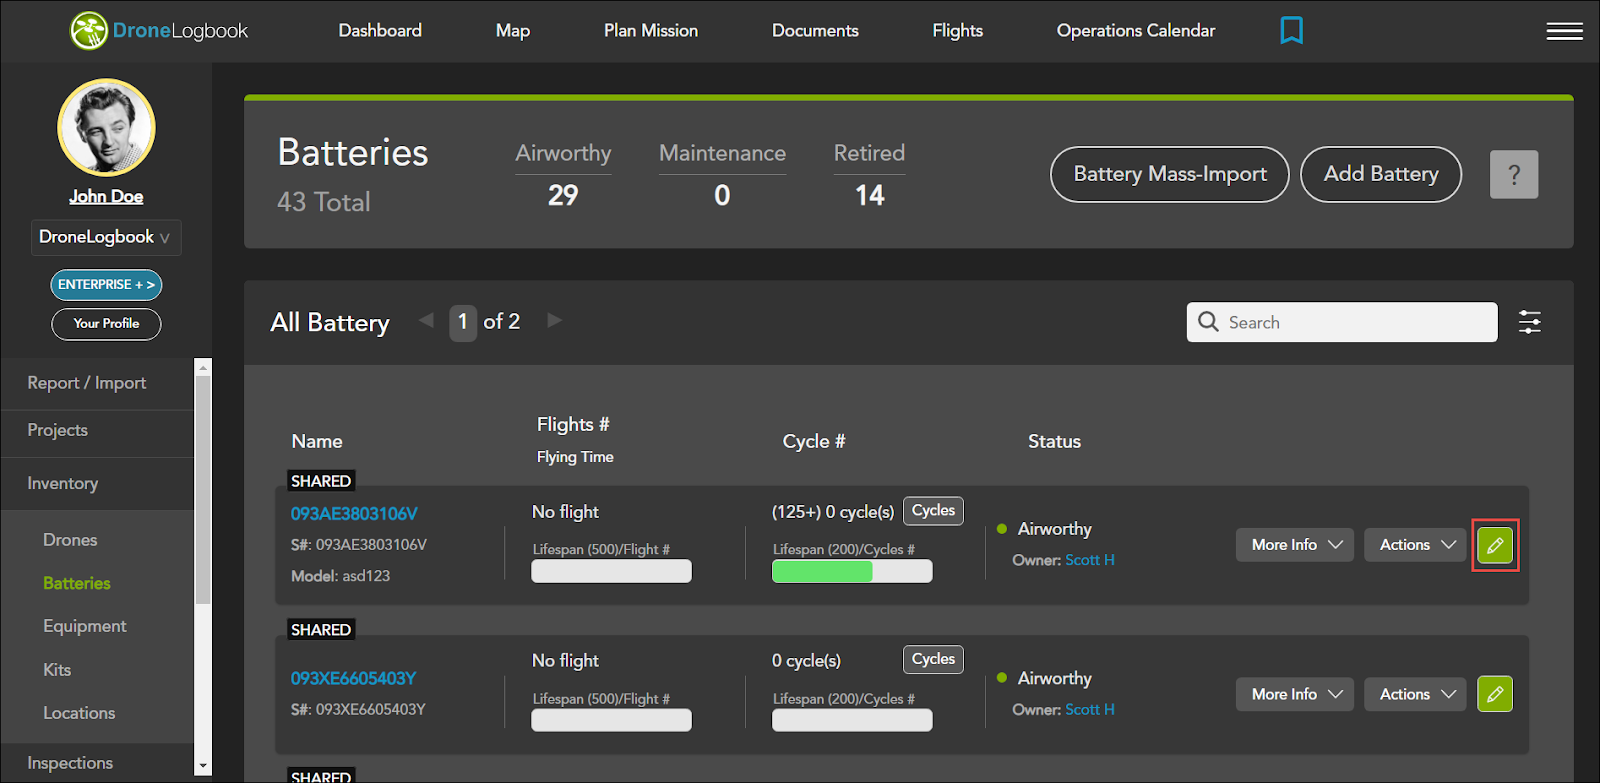Expand the DroneLogbook account dropdown

pyautogui.click(x=106, y=237)
